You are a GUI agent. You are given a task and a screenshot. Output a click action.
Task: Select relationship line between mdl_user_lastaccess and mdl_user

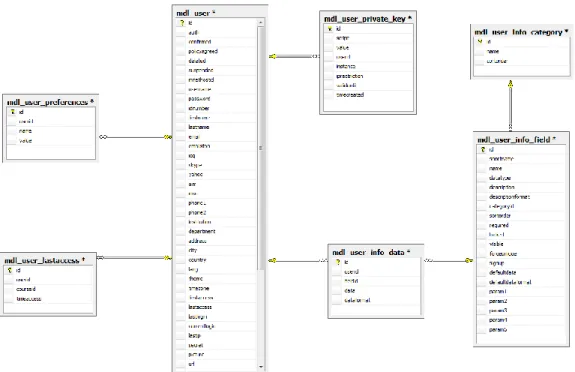click(x=135, y=258)
